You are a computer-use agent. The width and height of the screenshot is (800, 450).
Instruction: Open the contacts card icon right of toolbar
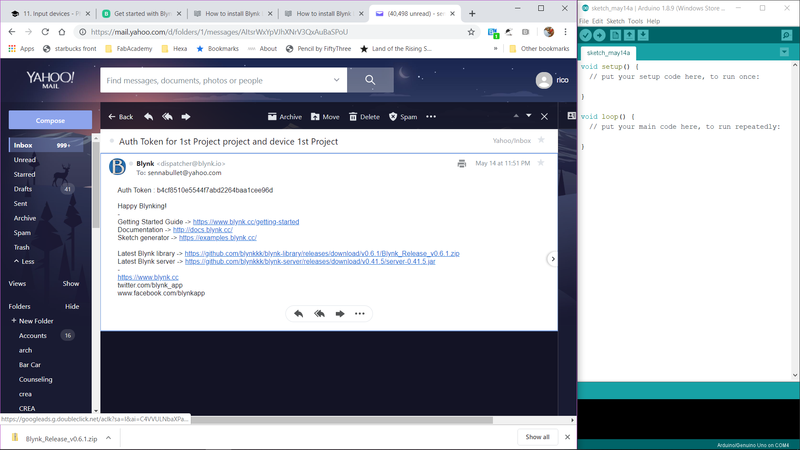[x=571, y=116]
